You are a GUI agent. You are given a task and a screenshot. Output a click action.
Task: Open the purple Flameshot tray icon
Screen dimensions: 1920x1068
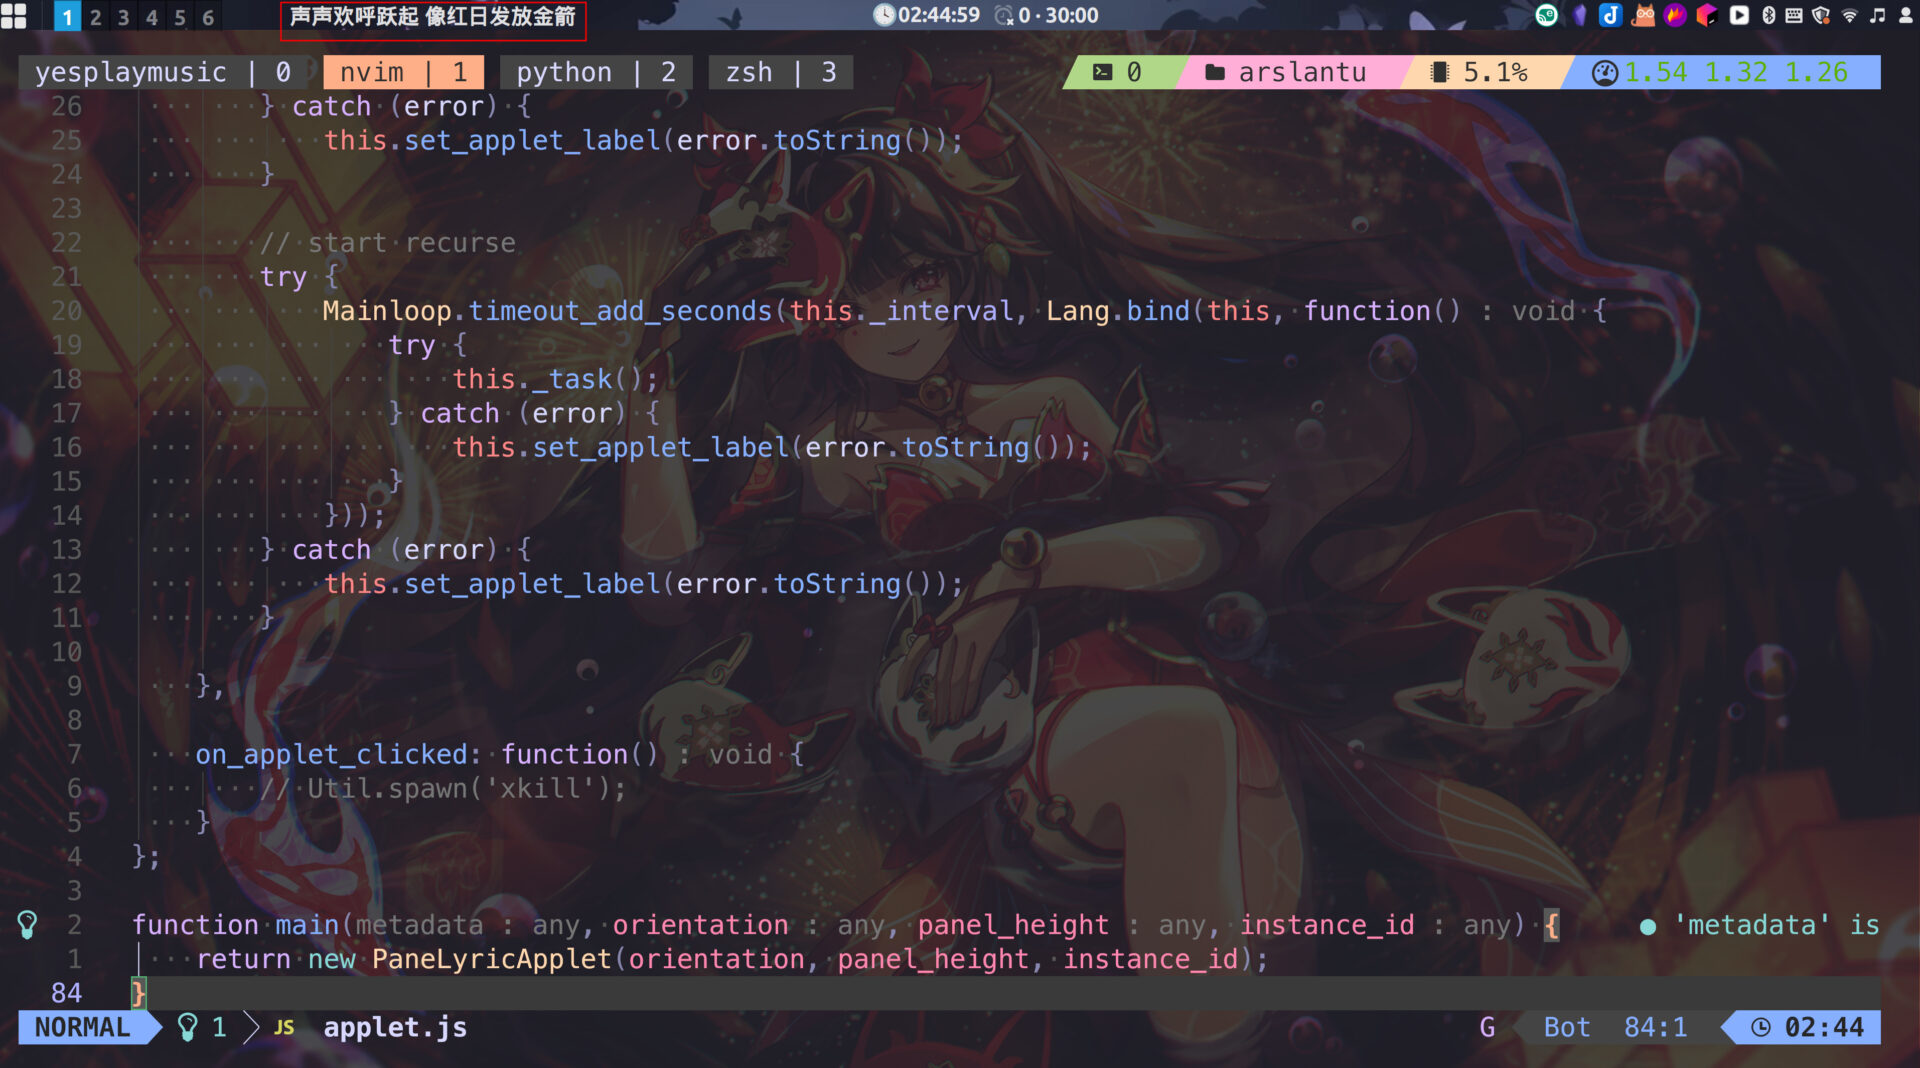coord(1675,15)
